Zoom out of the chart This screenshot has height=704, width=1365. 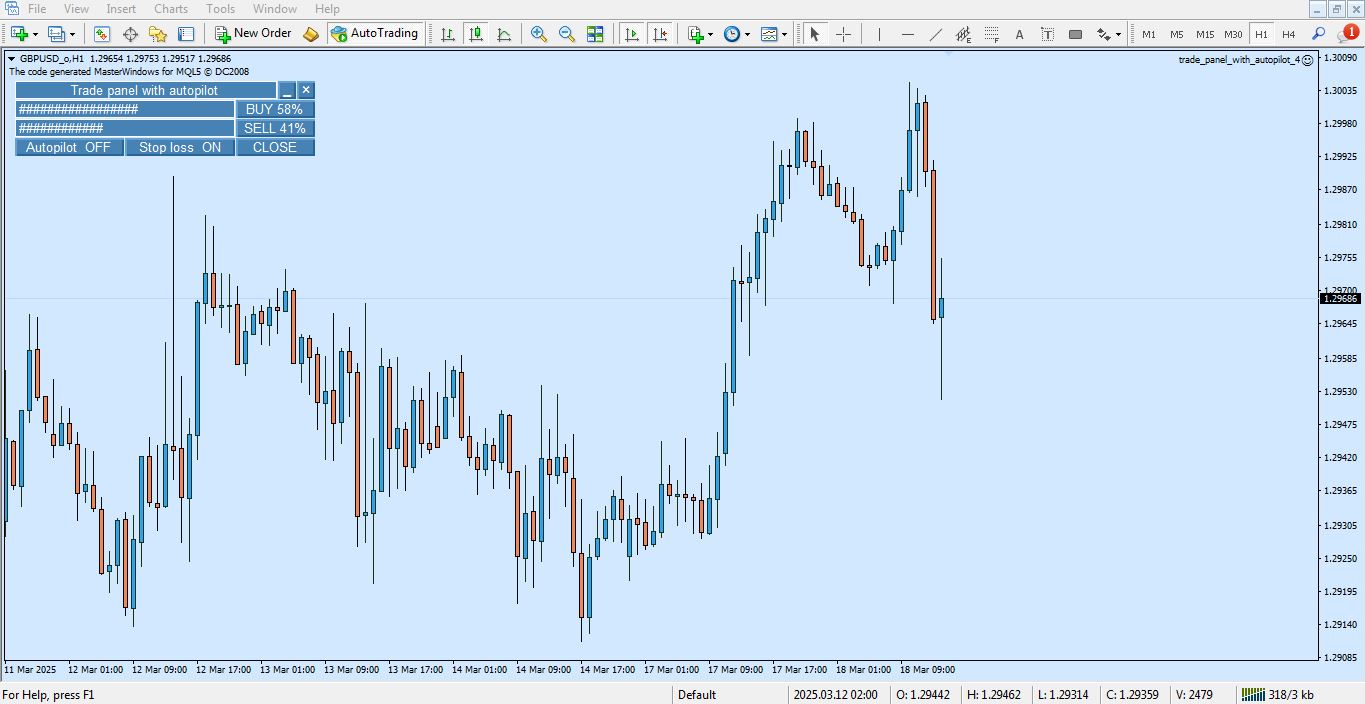[x=567, y=33]
